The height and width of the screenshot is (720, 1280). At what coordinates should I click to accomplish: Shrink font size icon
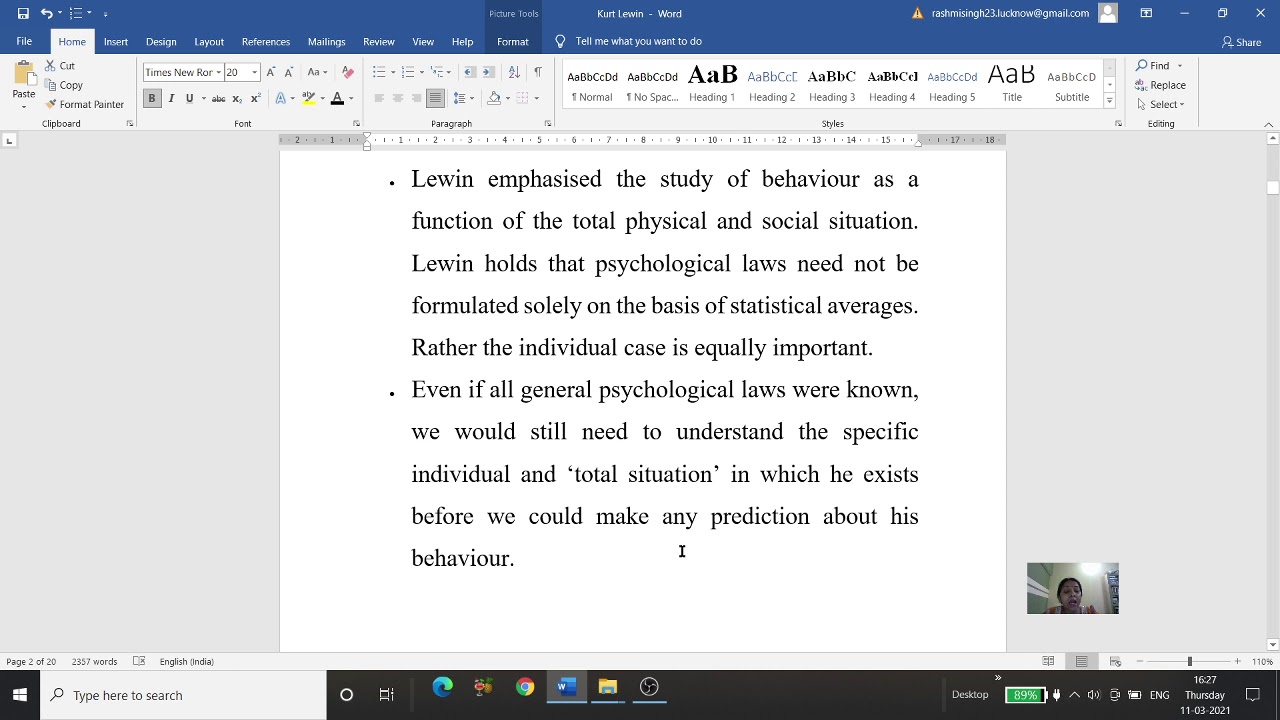pyautogui.click(x=289, y=72)
